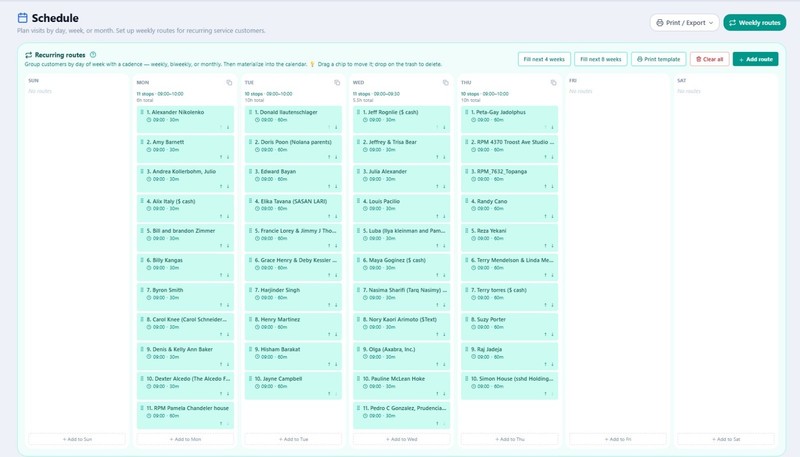The height and width of the screenshot is (457, 800).
Task: Click Add to Thu
Action: point(510,439)
